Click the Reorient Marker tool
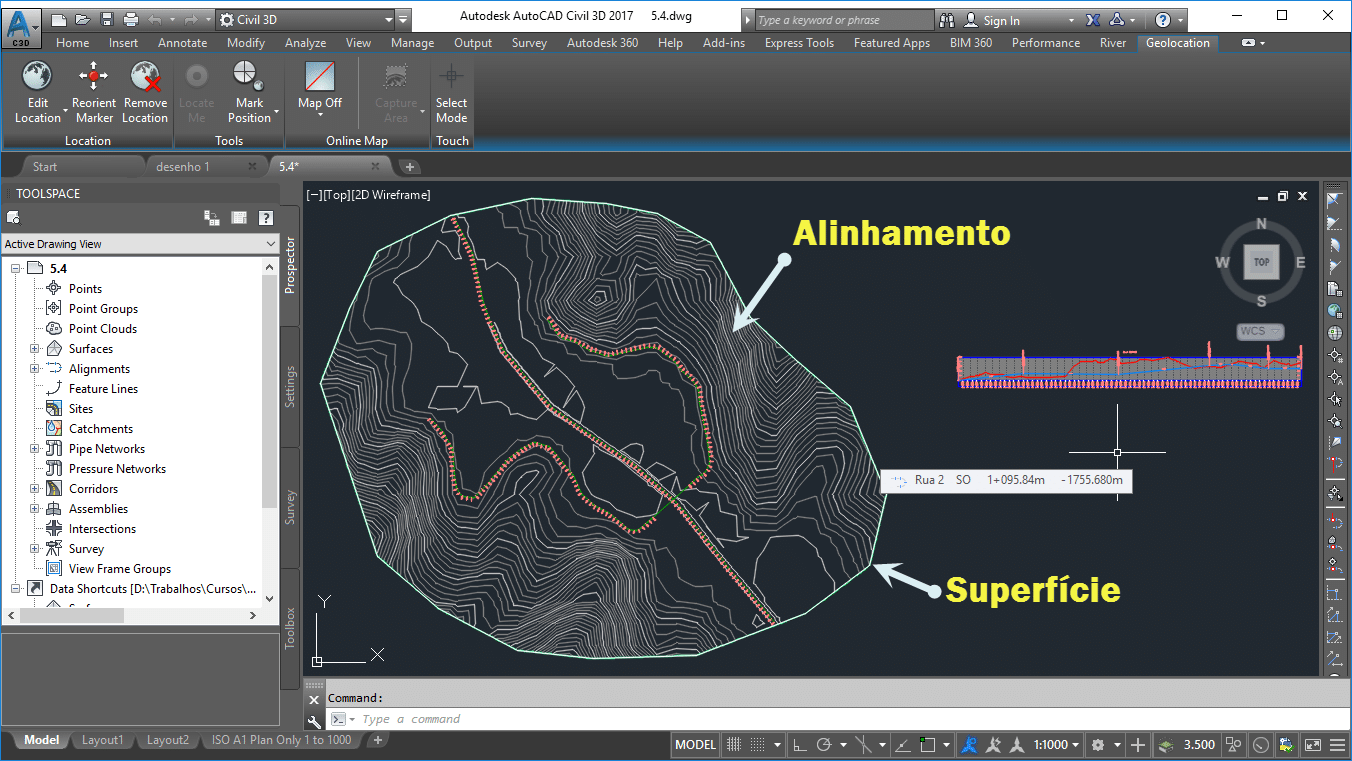This screenshot has width=1352, height=761. 93,94
